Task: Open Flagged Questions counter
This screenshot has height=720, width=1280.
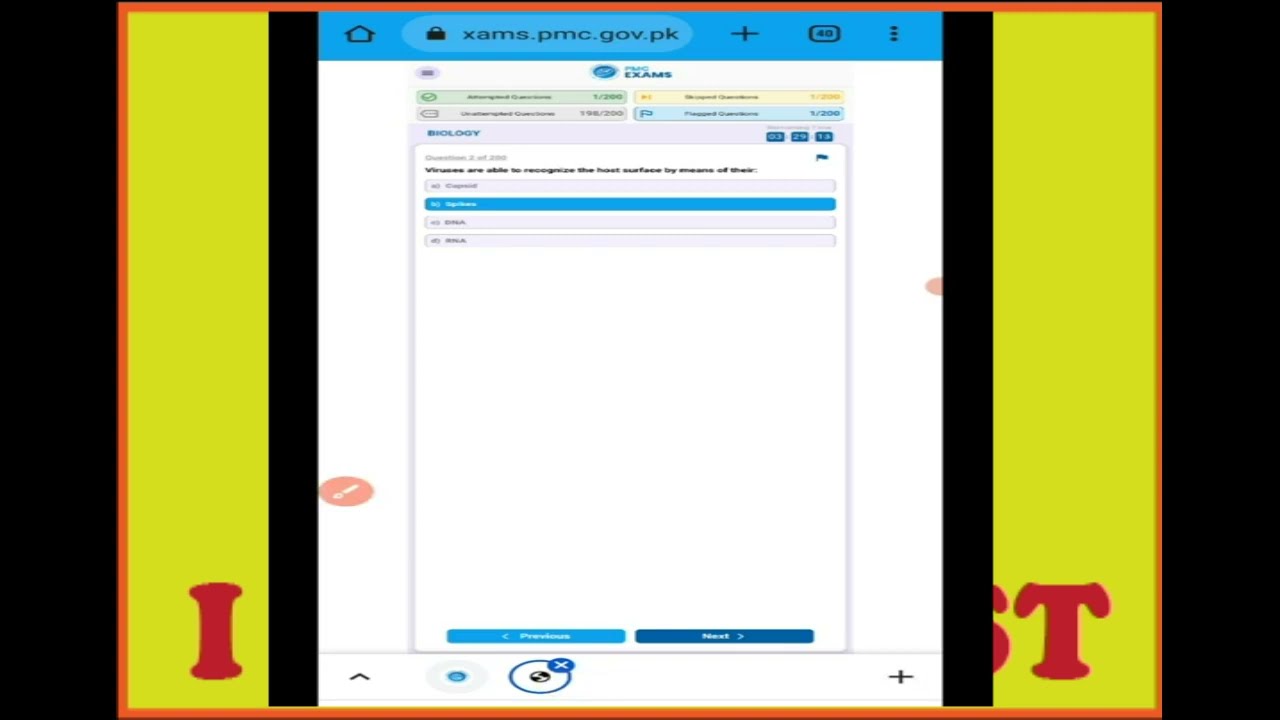Action: click(739, 114)
